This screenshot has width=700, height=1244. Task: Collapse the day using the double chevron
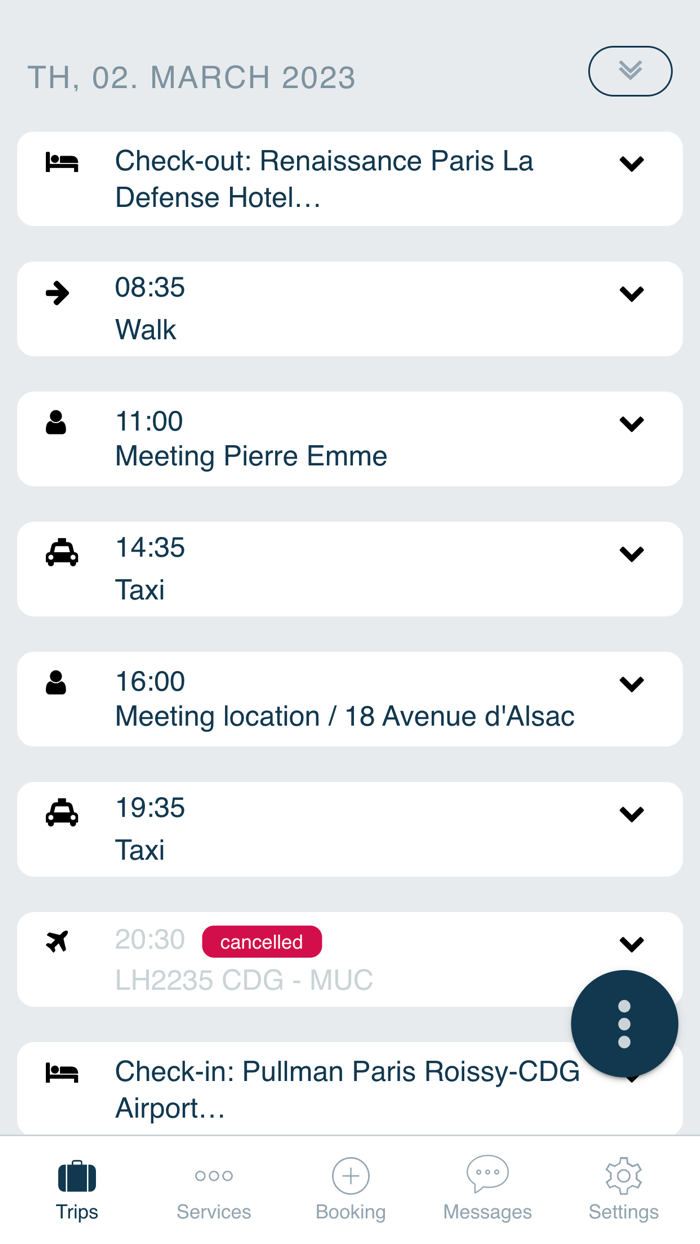coord(630,71)
